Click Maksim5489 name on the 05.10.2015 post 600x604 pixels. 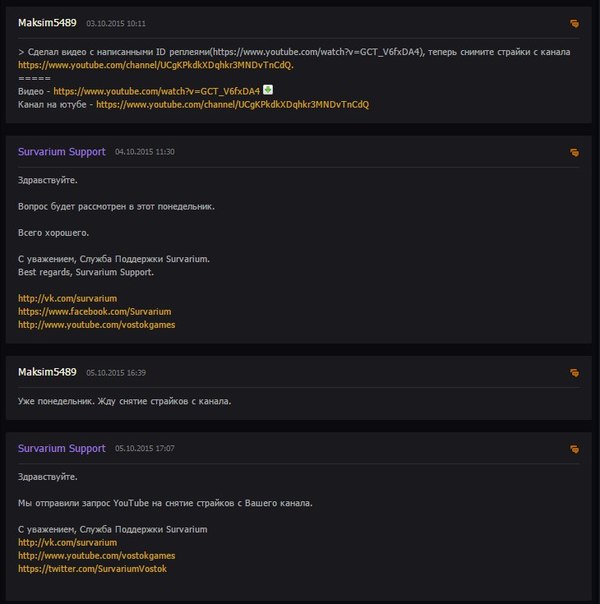click(47, 372)
